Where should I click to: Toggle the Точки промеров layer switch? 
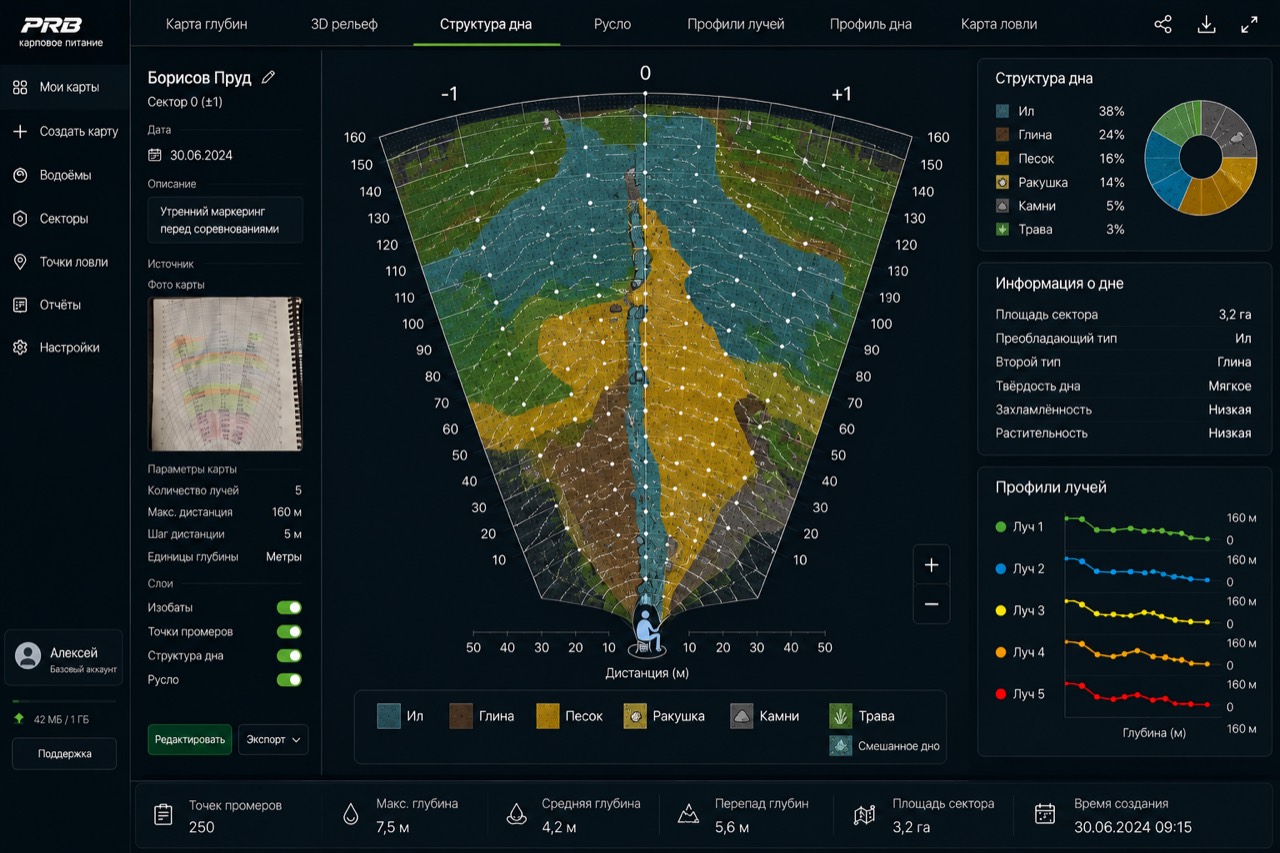[x=289, y=631]
